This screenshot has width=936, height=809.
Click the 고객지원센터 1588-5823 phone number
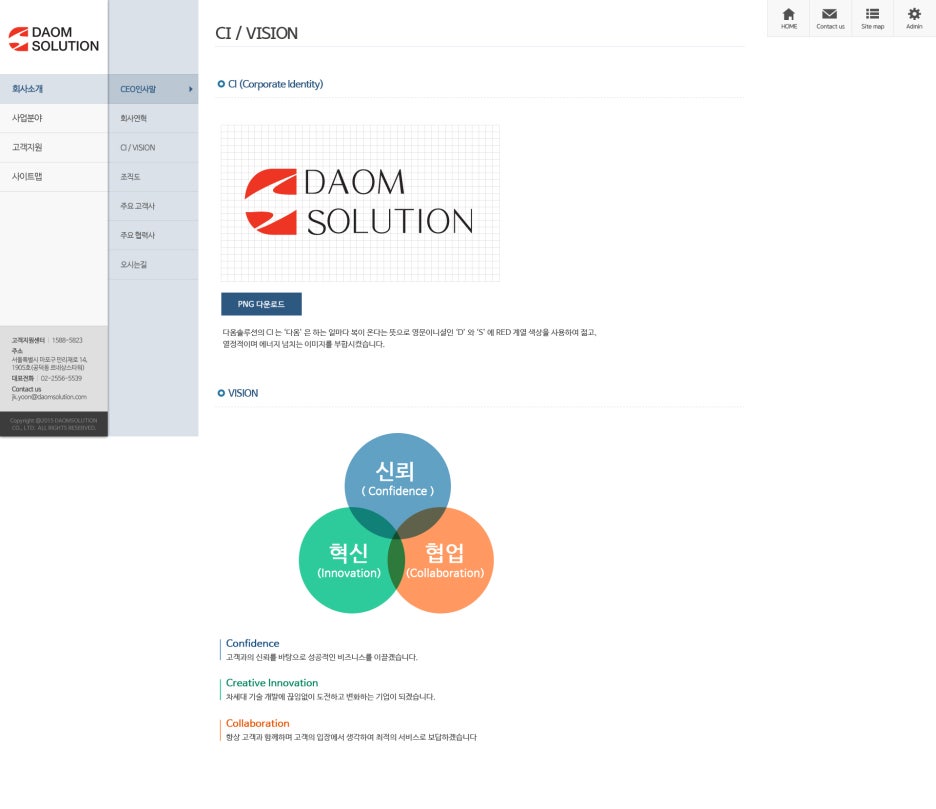click(x=67, y=340)
